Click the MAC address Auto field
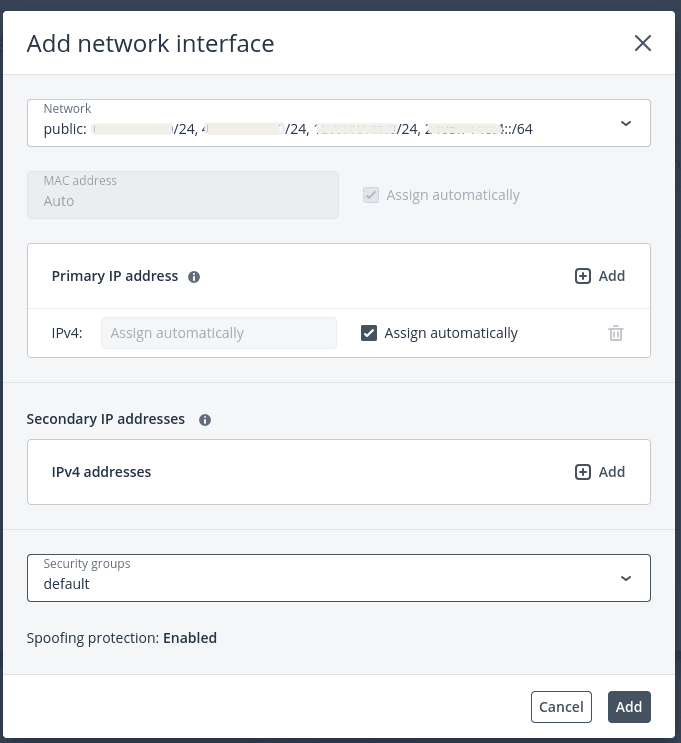This screenshot has height=743, width=681. [x=183, y=195]
